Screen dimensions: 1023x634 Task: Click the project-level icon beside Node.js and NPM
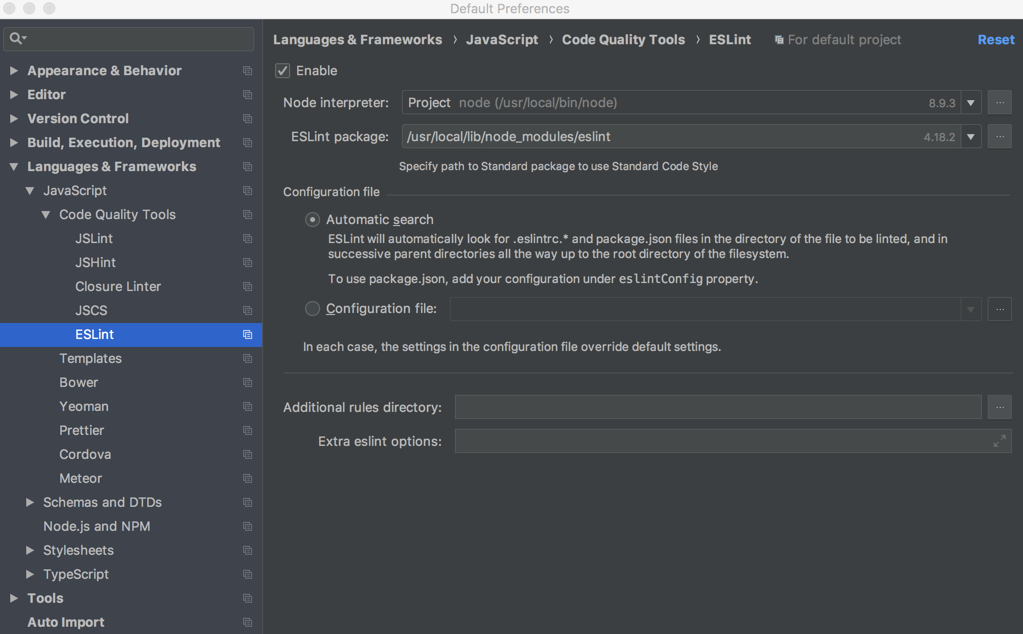click(247, 526)
